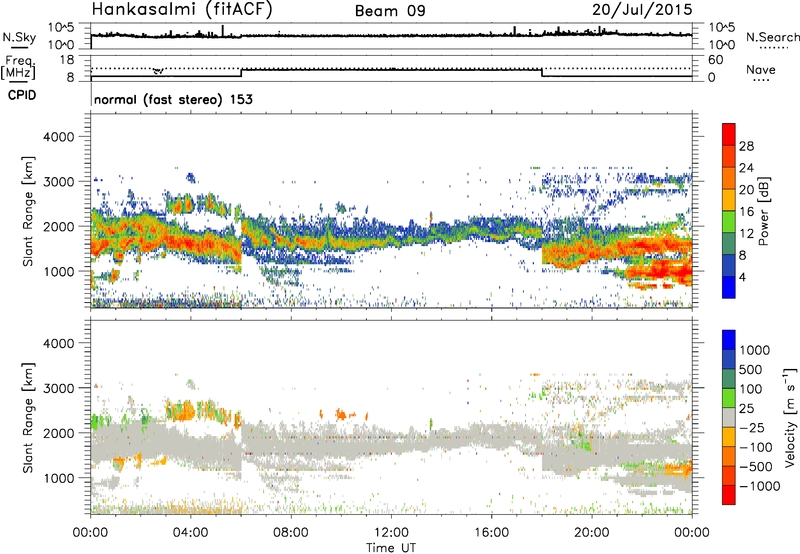Click '3000' on velocity panel range axis
Viewport: 800px width, 554px height.
[58, 388]
